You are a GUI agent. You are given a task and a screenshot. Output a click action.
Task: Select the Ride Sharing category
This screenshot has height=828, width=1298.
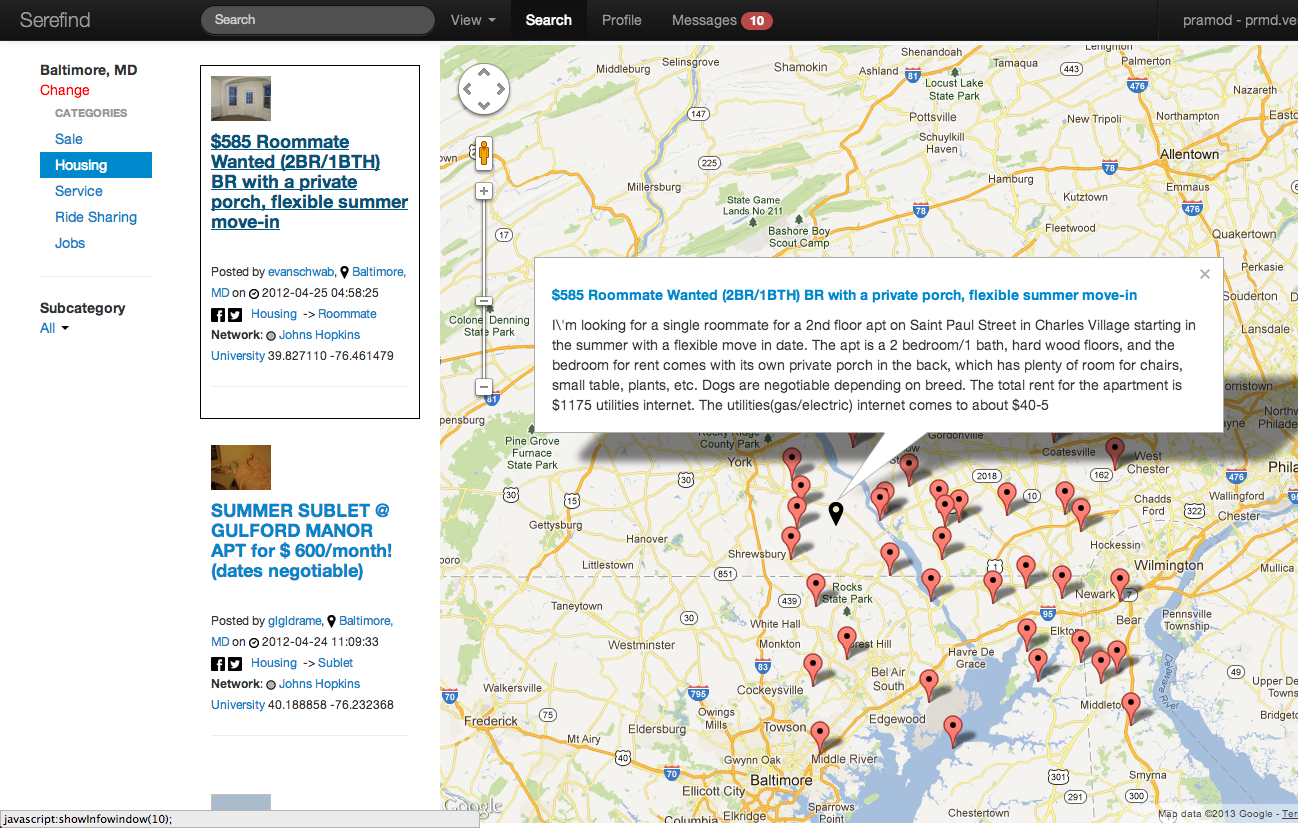pyautogui.click(x=95, y=217)
